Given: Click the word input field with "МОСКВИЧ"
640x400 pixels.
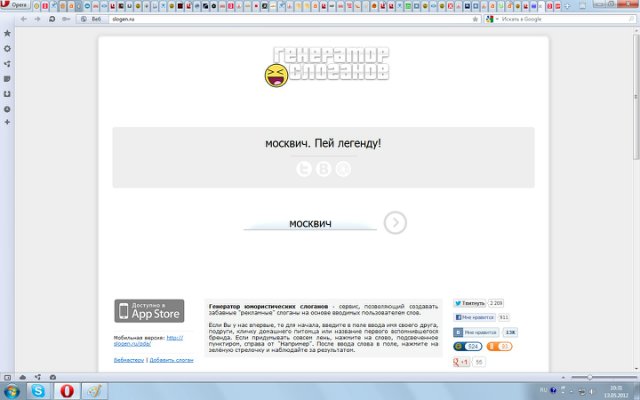Looking at the screenshot, I should (x=310, y=223).
